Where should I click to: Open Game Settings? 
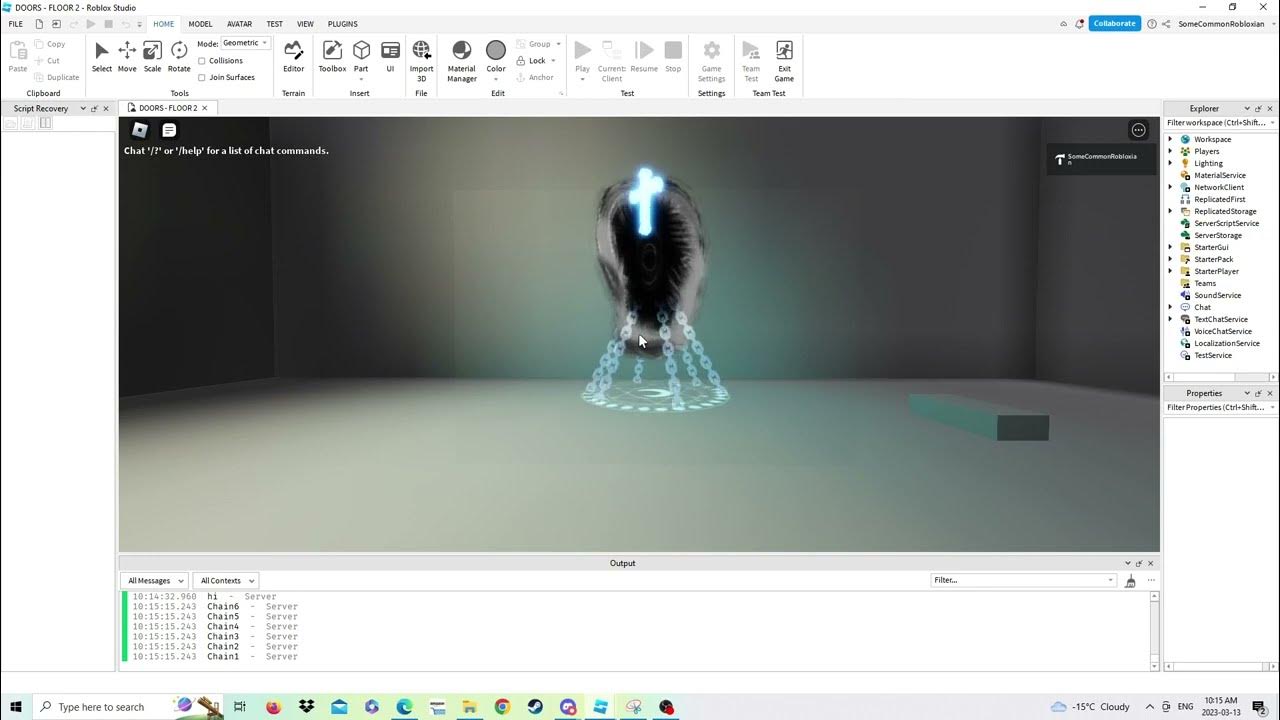point(711,60)
